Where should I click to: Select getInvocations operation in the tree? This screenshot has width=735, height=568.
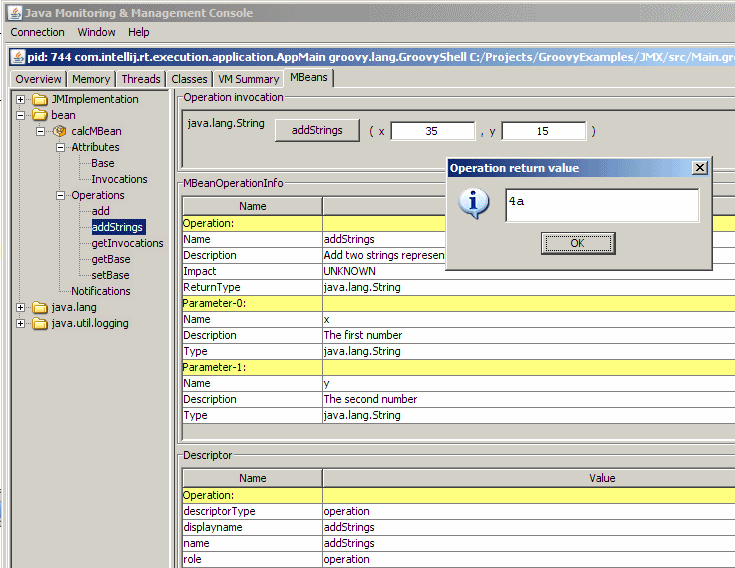[127, 243]
